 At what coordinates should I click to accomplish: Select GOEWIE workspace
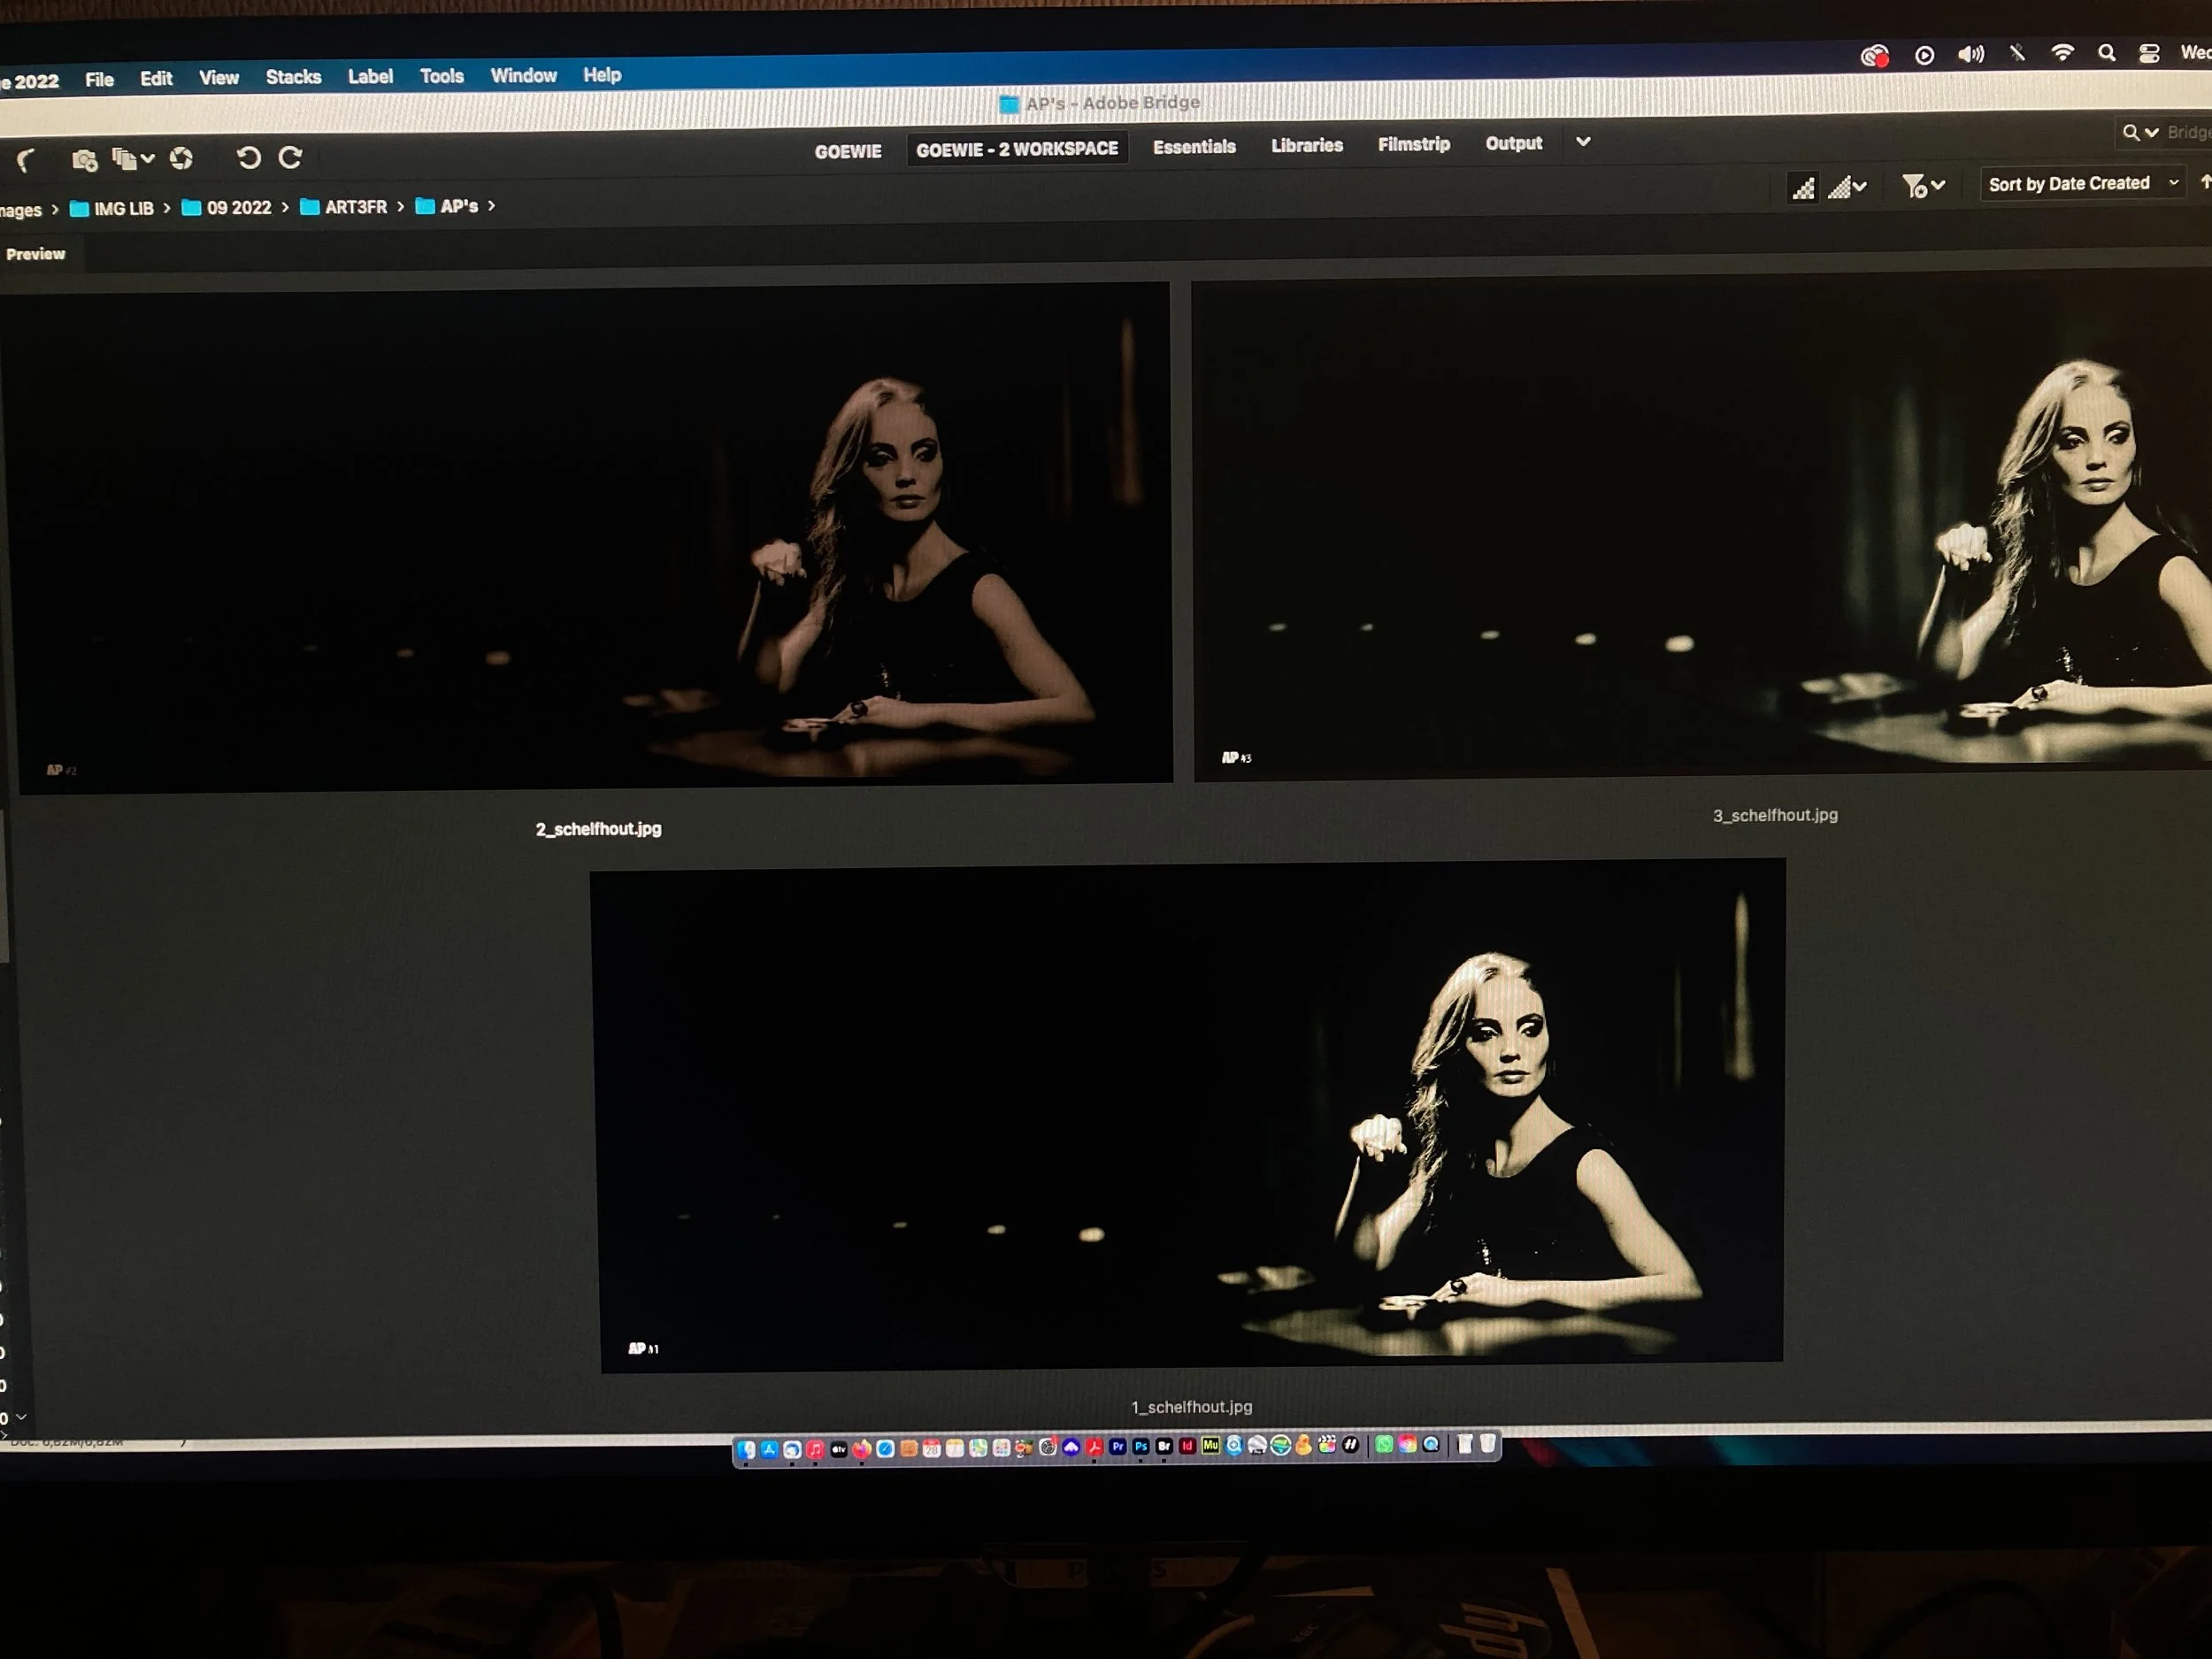(847, 151)
